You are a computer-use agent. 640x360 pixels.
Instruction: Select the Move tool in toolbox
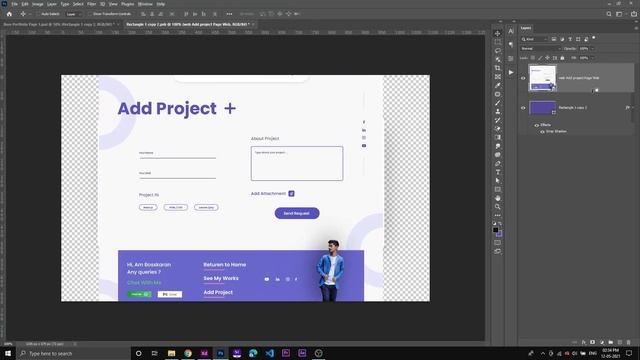coord(497,33)
